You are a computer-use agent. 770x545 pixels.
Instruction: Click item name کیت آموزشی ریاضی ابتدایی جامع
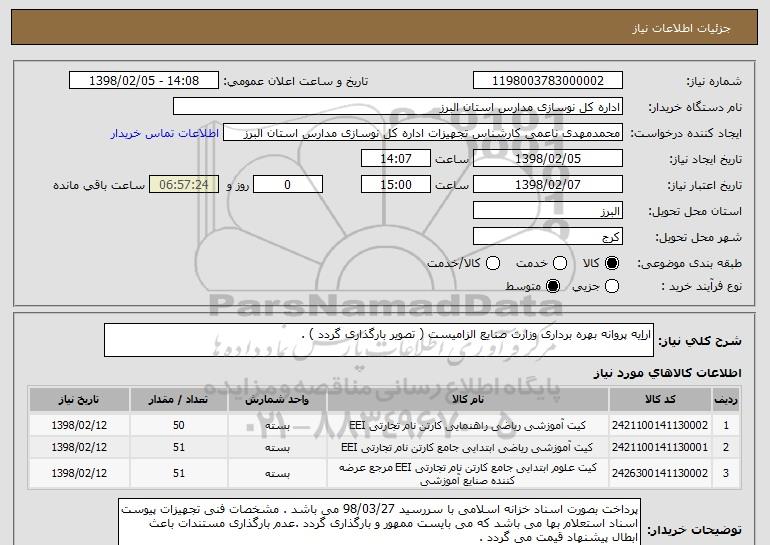tap(468, 447)
